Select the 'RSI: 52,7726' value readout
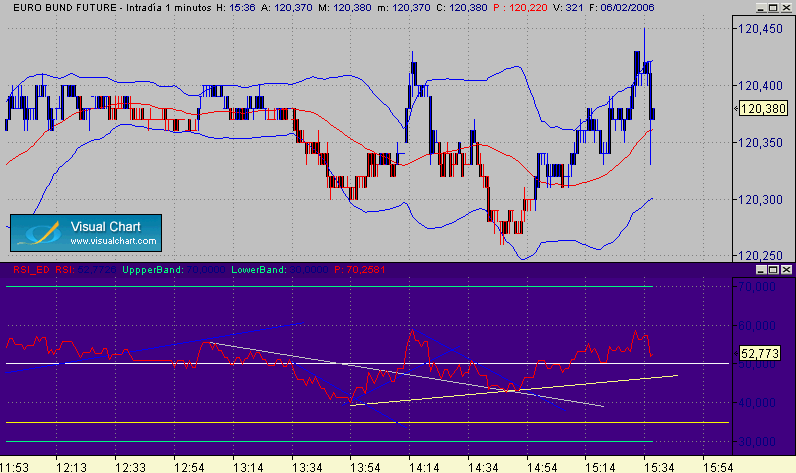 (86, 269)
